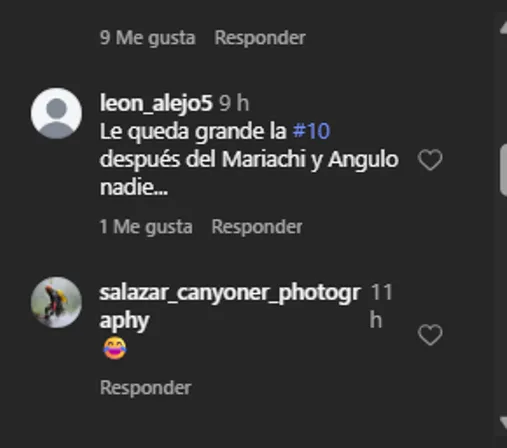View the 1 Me gusta likes list
This screenshot has width=507, height=448.
coord(146,227)
